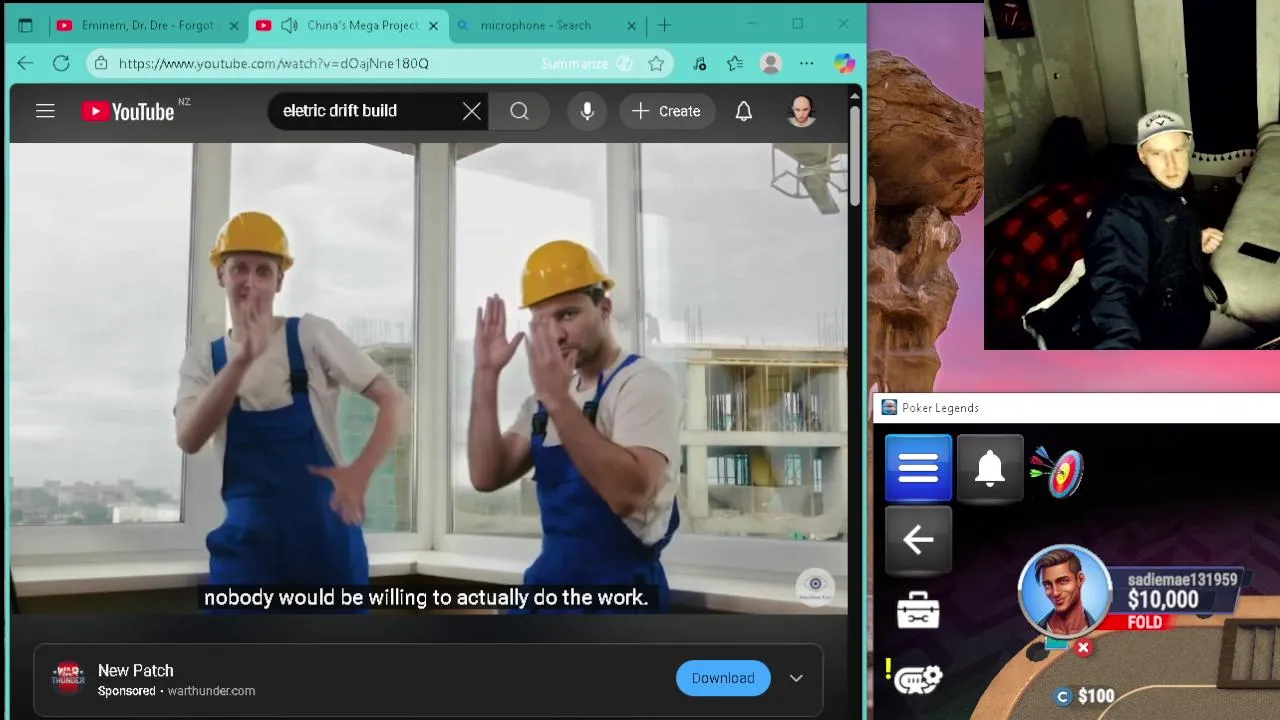Click the Poker Legends title bar icon
Image resolution: width=1280 pixels, height=720 pixels.
(x=889, y=407)
